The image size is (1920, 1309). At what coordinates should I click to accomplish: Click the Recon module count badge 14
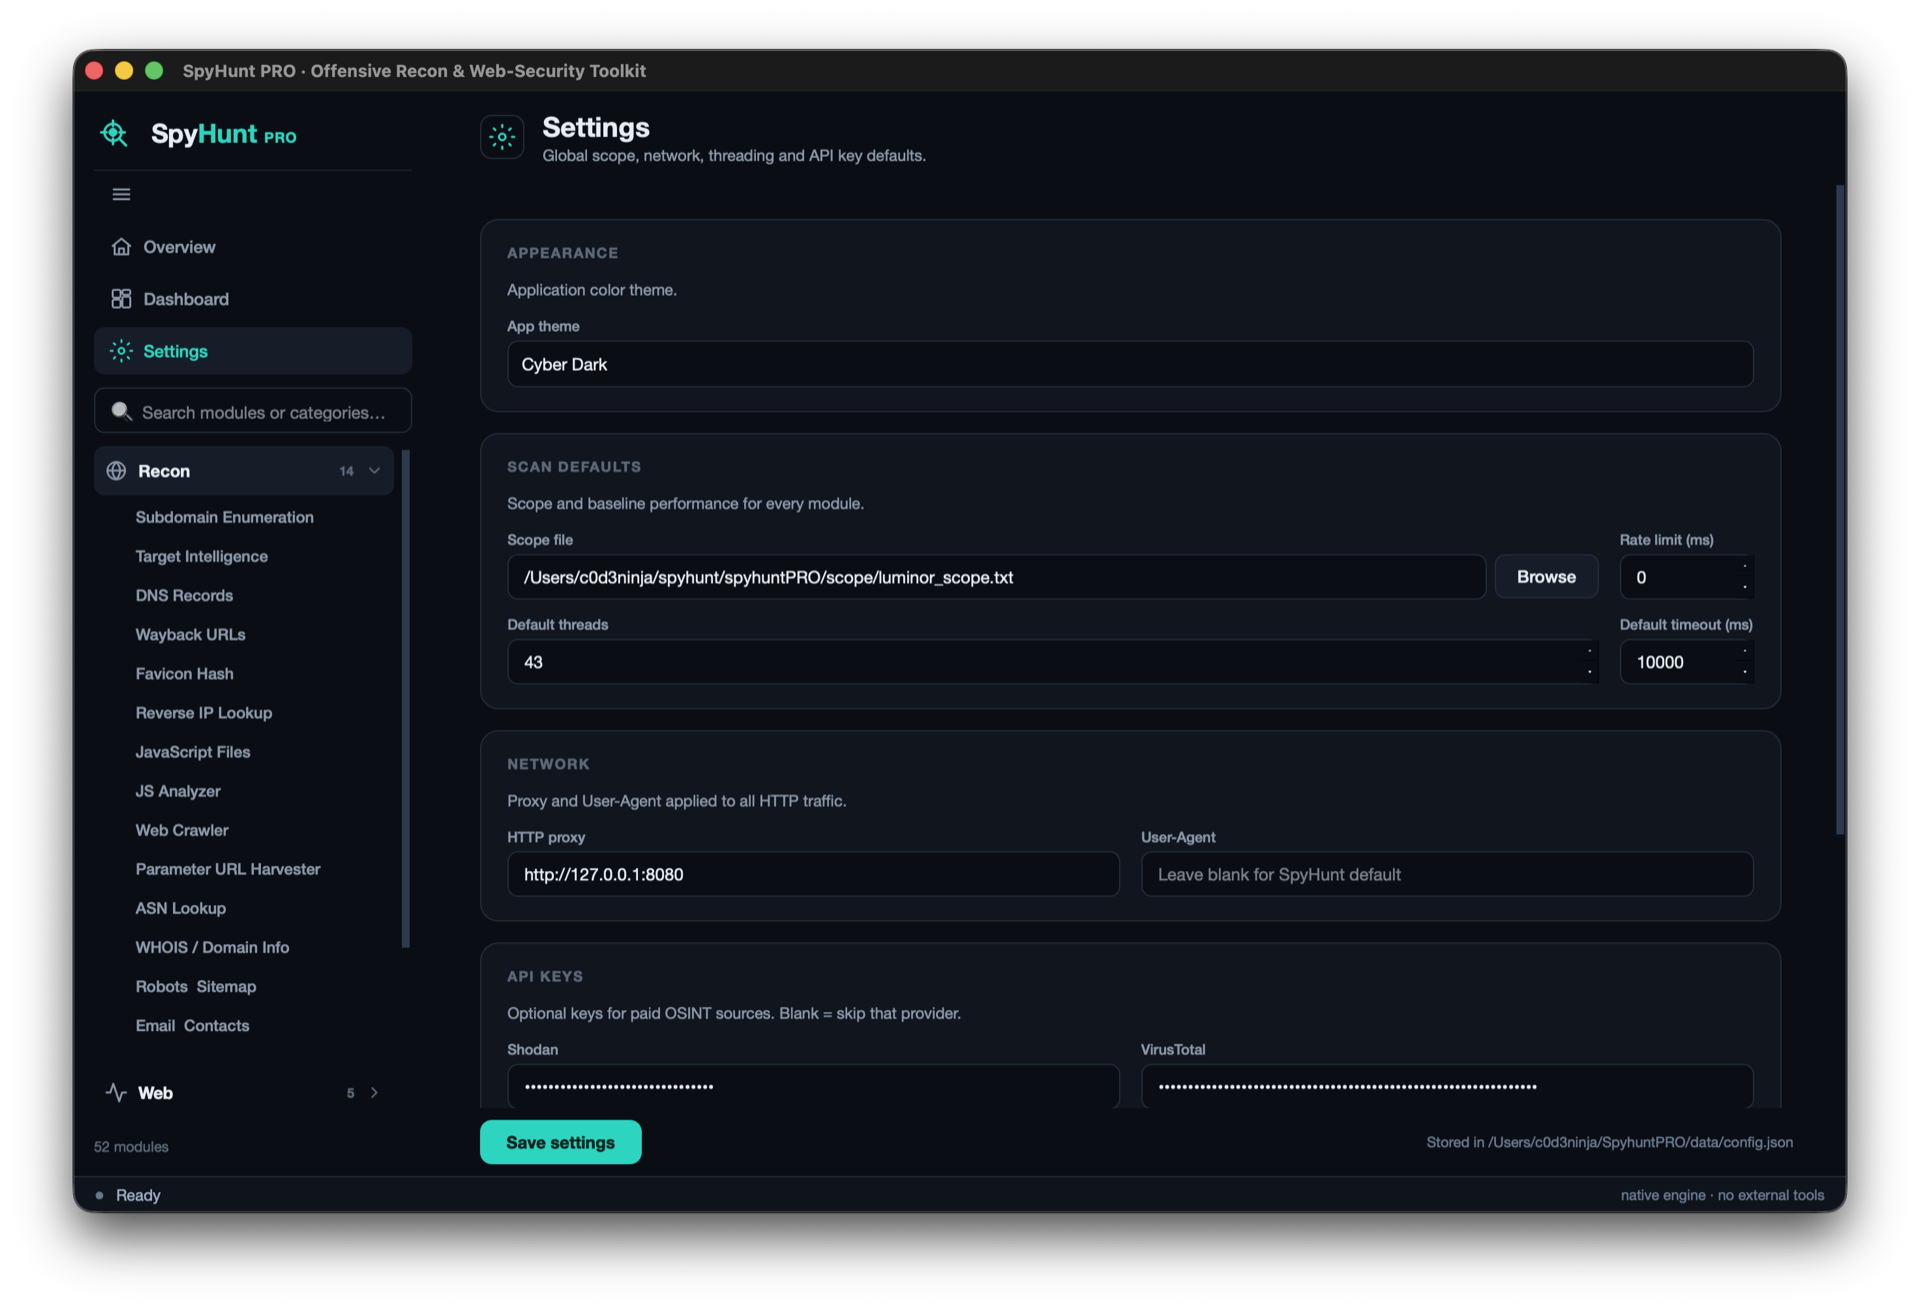(x=346, y=470)
